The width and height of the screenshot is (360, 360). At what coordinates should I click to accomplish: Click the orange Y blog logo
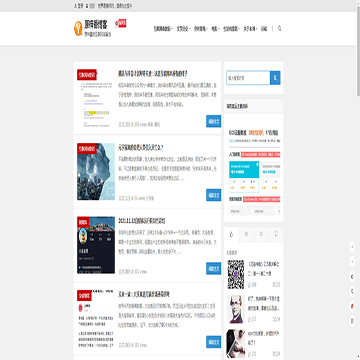(x=78, y=28)
